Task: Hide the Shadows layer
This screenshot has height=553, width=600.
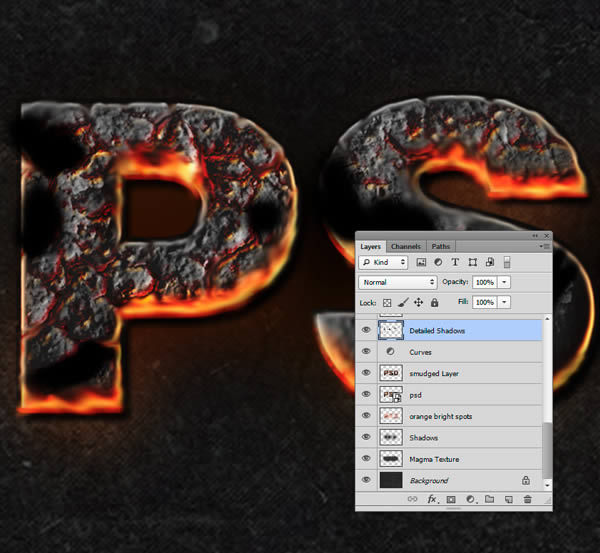Action: pos(366,437)
